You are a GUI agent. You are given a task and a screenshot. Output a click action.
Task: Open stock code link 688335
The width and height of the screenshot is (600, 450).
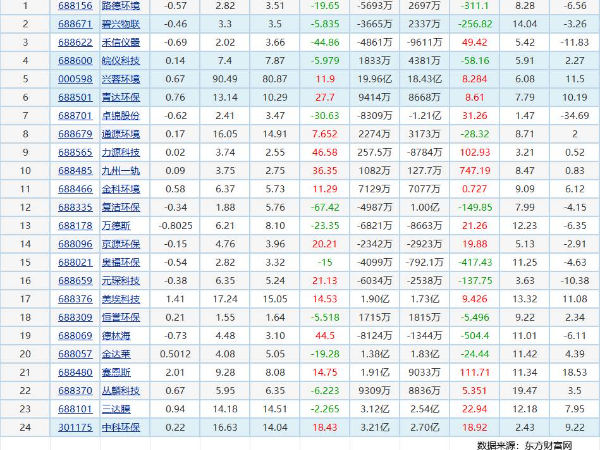coord(75,207)
